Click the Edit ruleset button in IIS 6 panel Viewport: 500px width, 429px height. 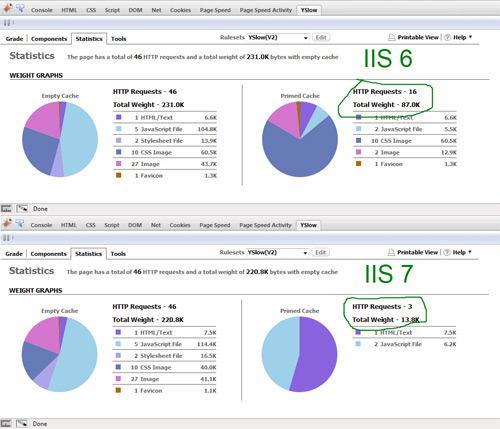321,37
